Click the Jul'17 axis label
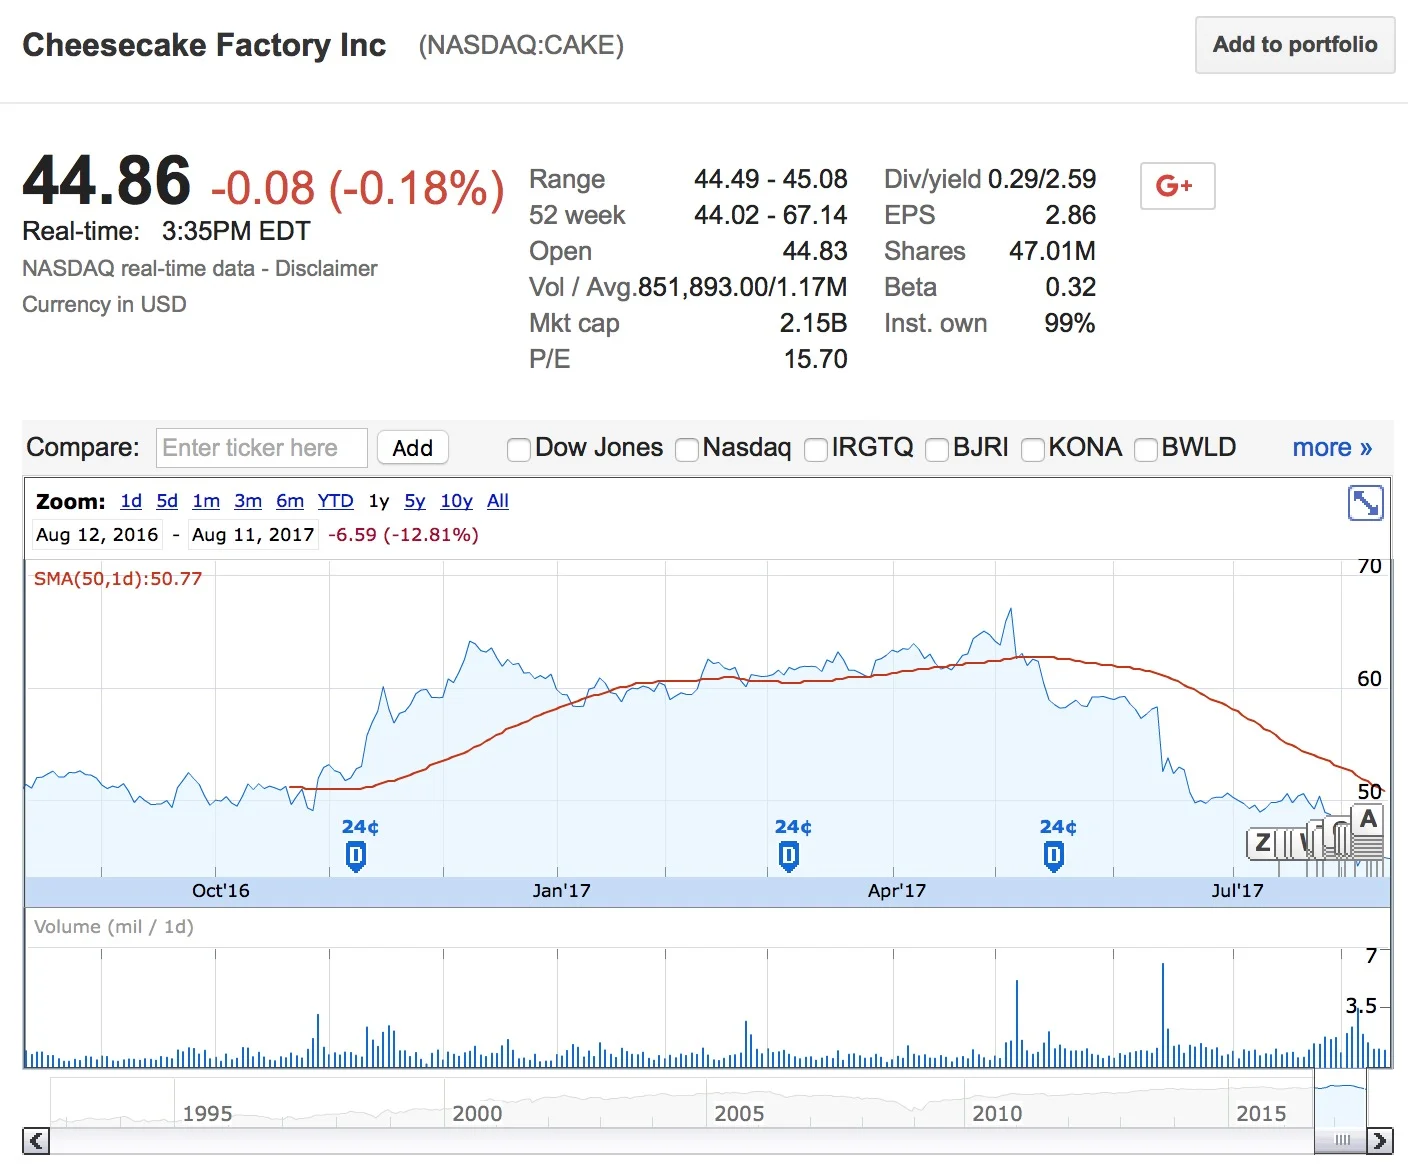The width and height of the screenshot is (1408, 1166). (1237, 890)
